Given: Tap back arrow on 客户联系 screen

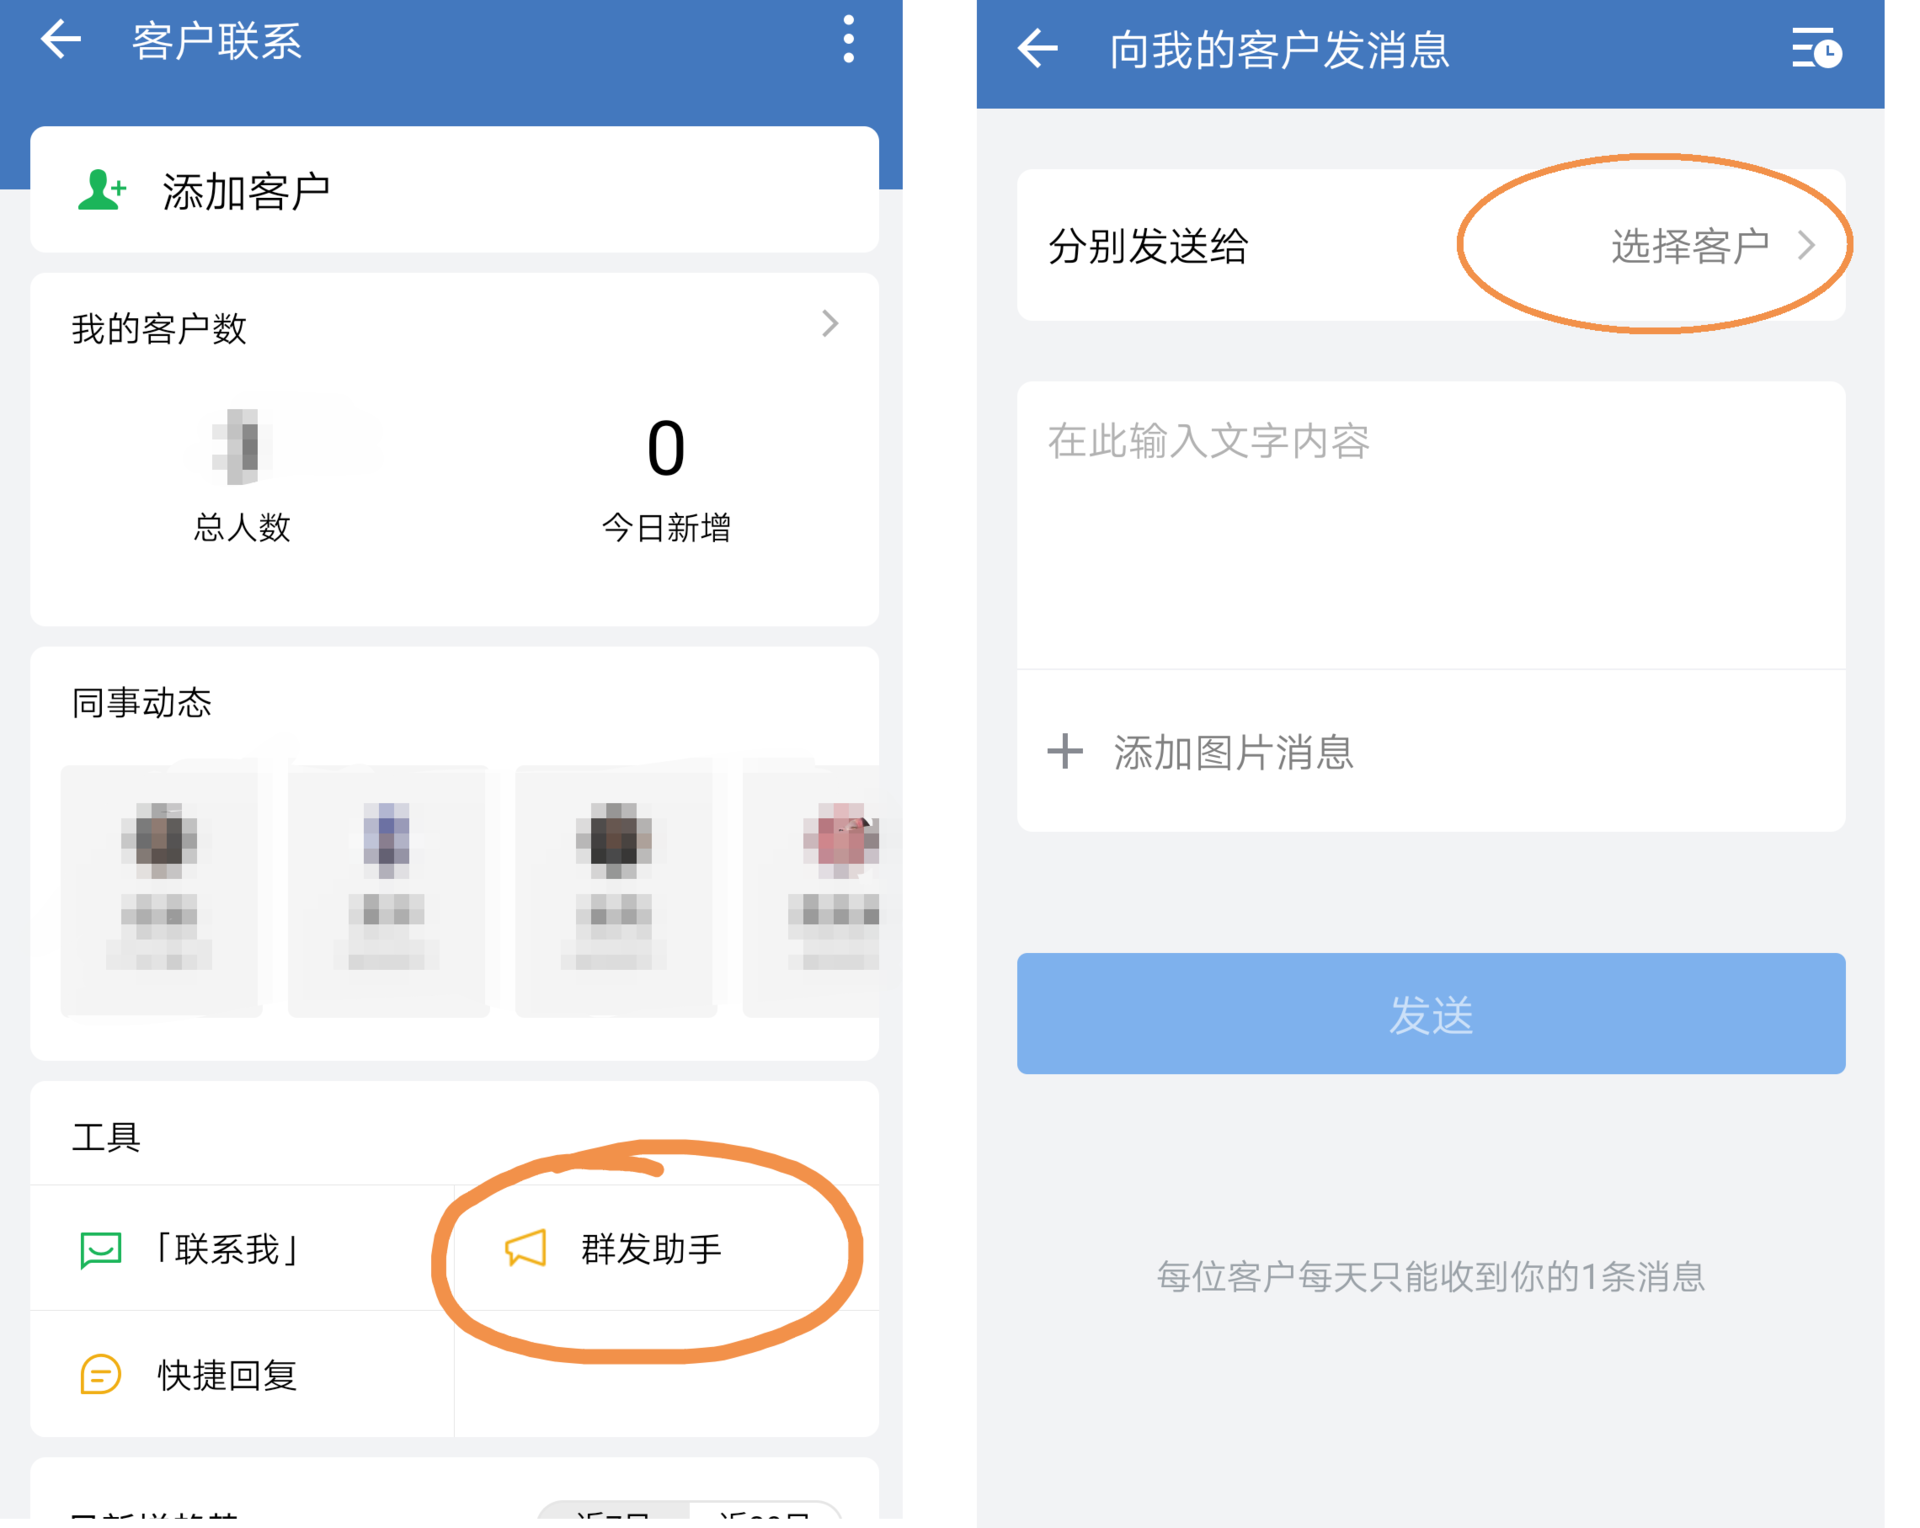Looking at the screenshot, I should pyautogui.click(x=61, y=40).
